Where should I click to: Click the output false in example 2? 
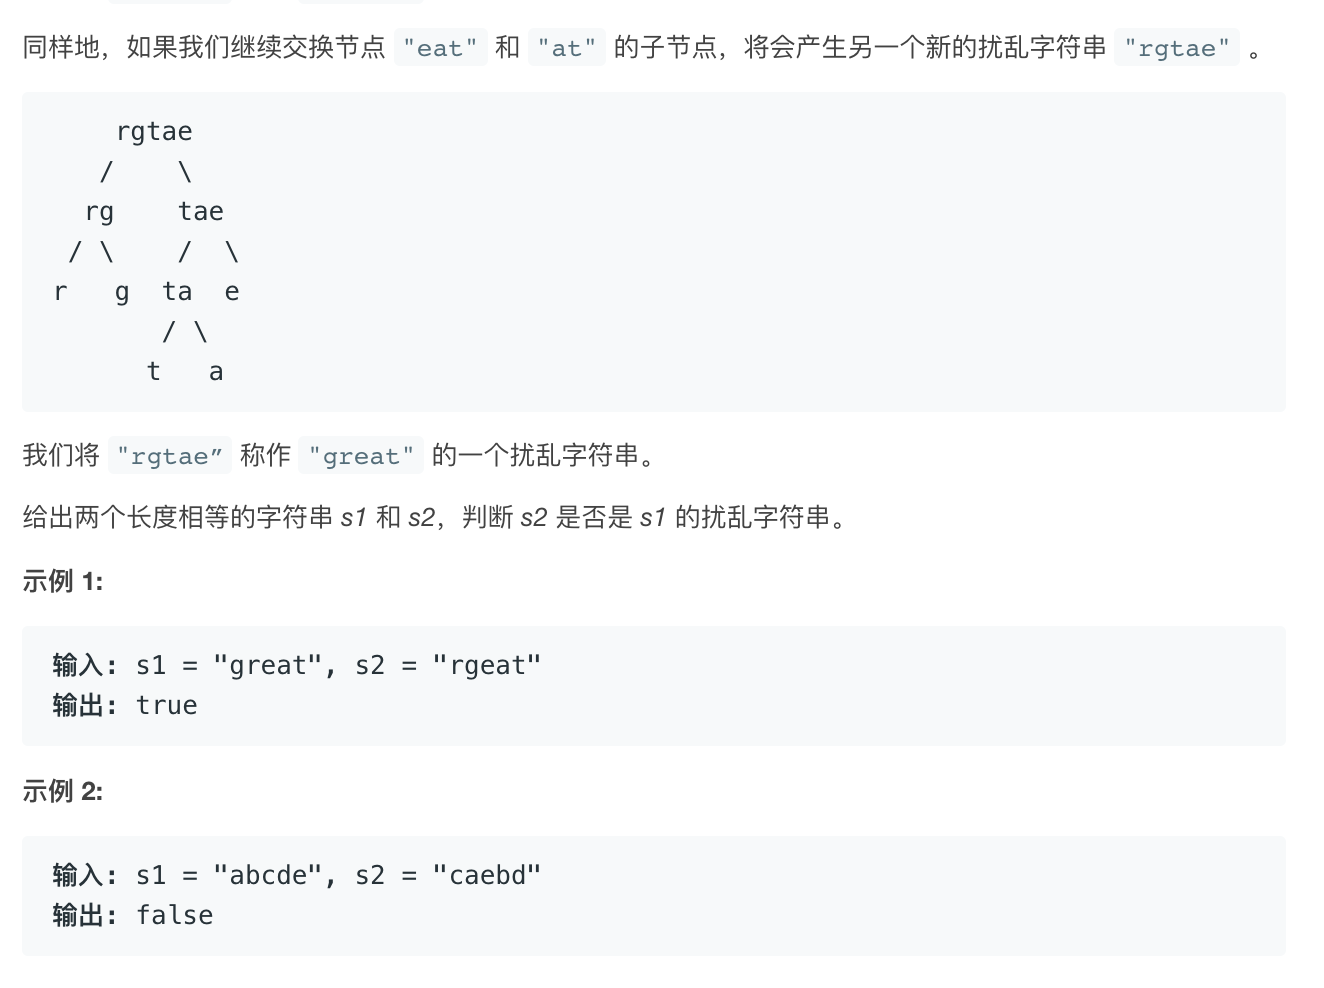tap(175, 915)
